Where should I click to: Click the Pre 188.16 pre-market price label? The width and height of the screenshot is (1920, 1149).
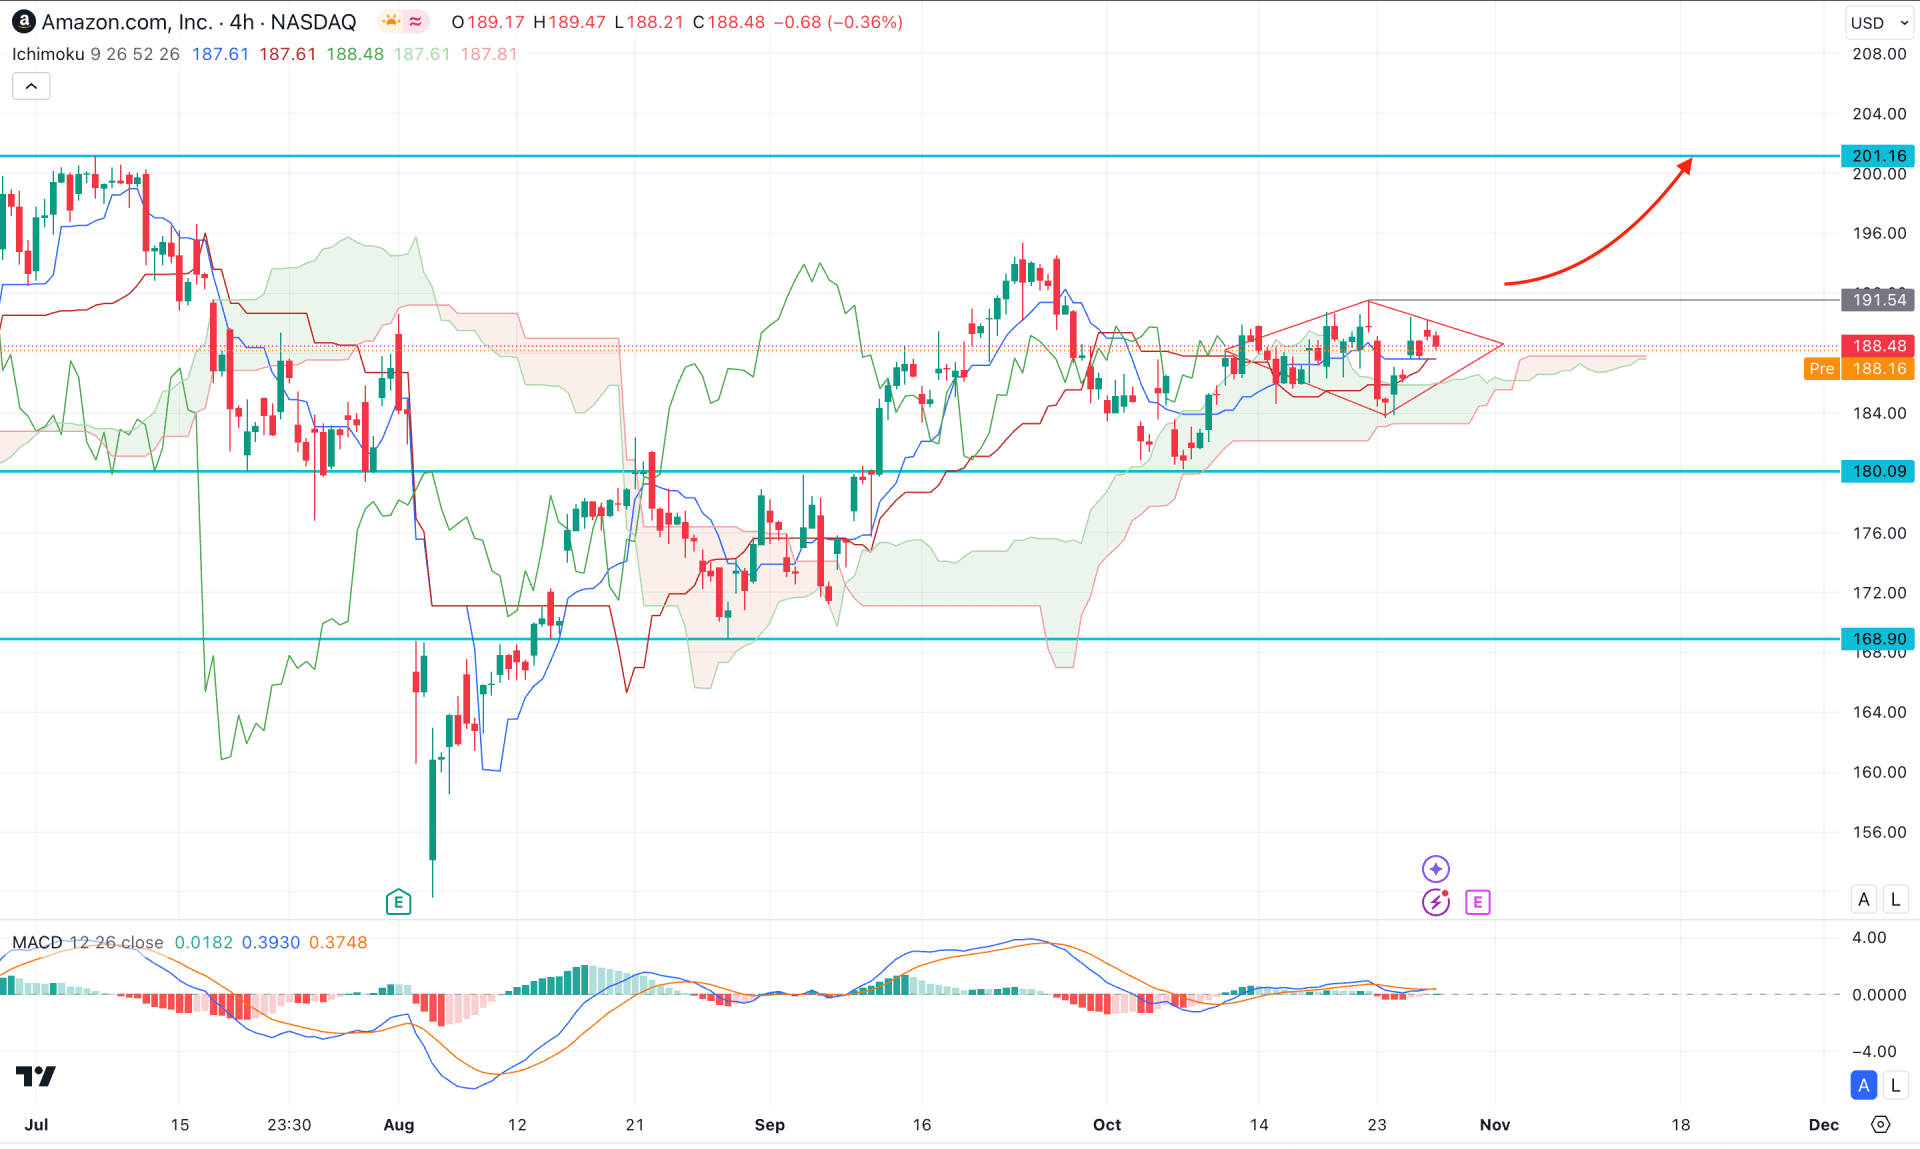(1859, 369)
